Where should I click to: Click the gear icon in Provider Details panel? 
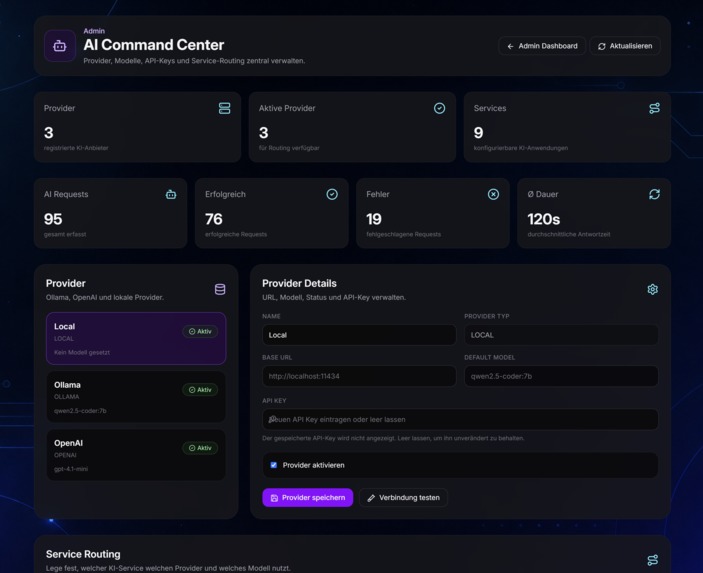tap(652, 289)
